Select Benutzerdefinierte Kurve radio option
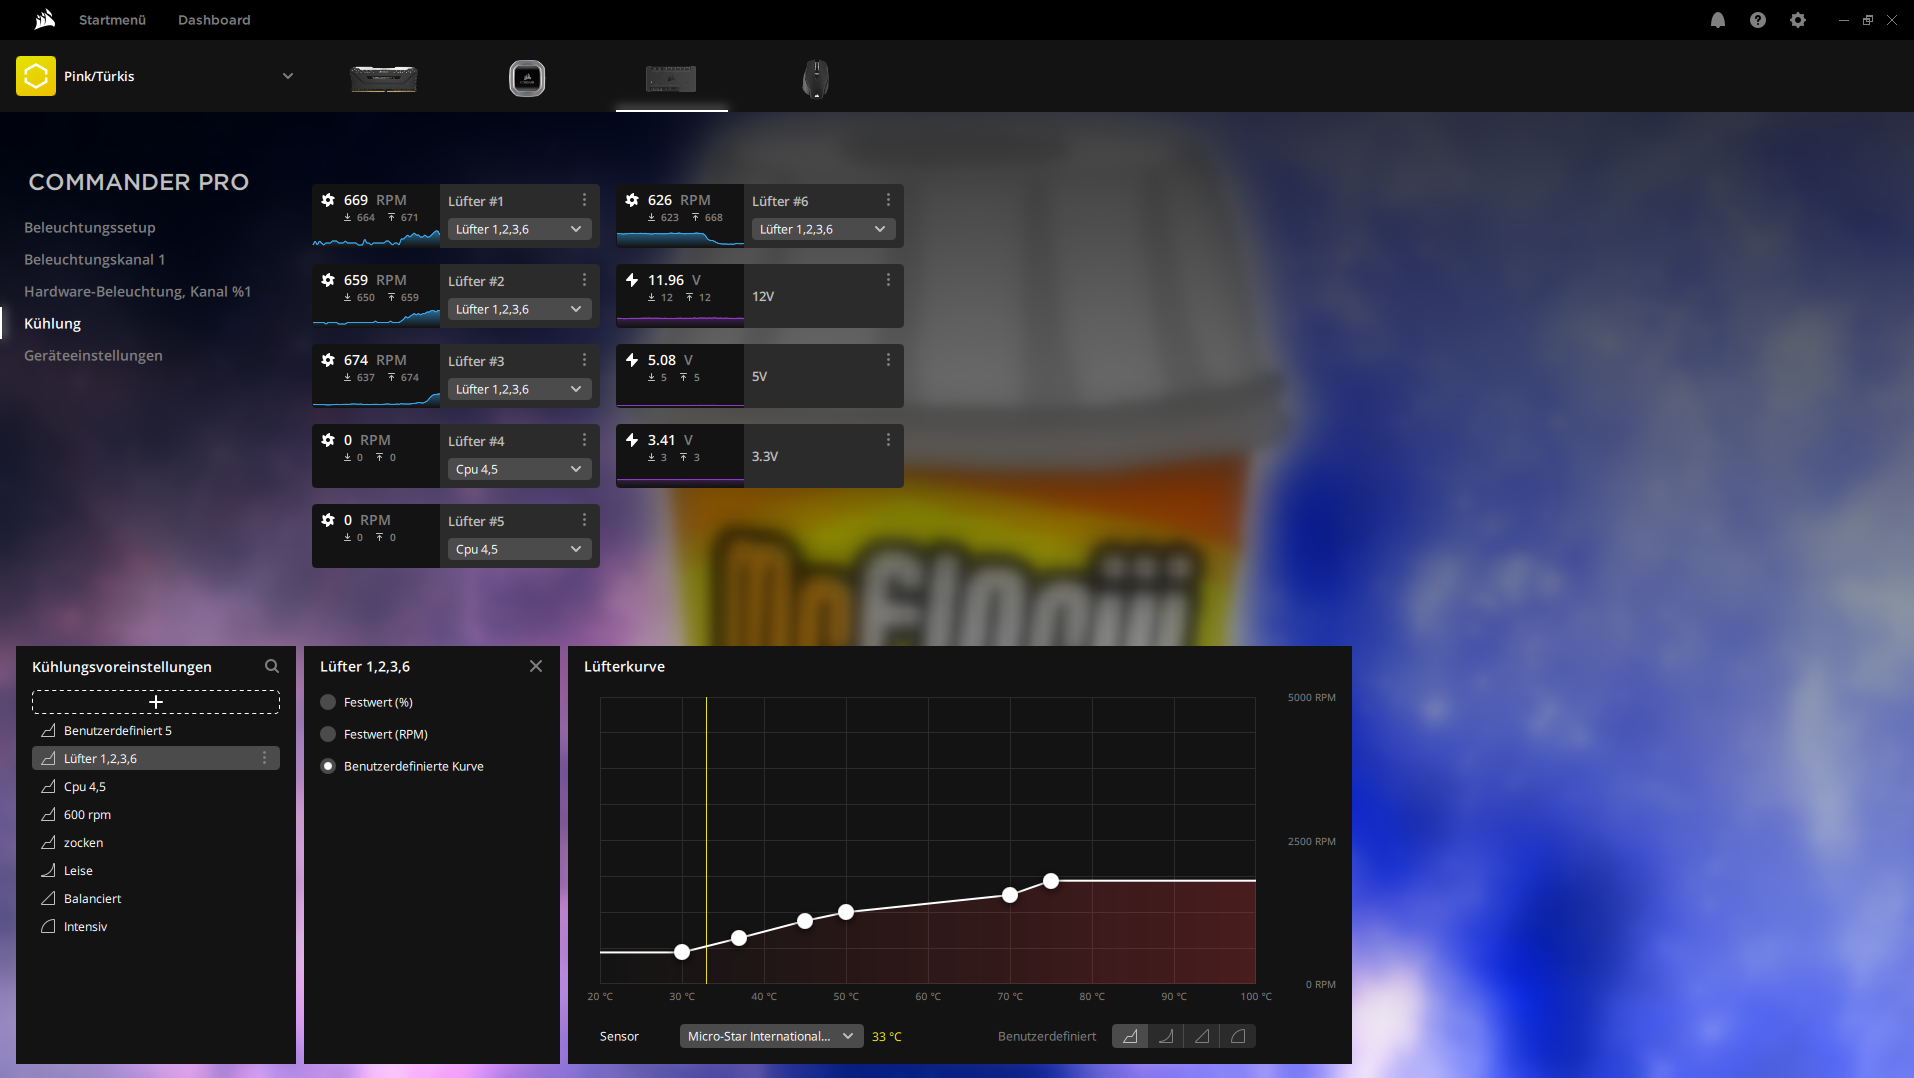This screenshot has width=1914, height=1078. pos(328,766)
